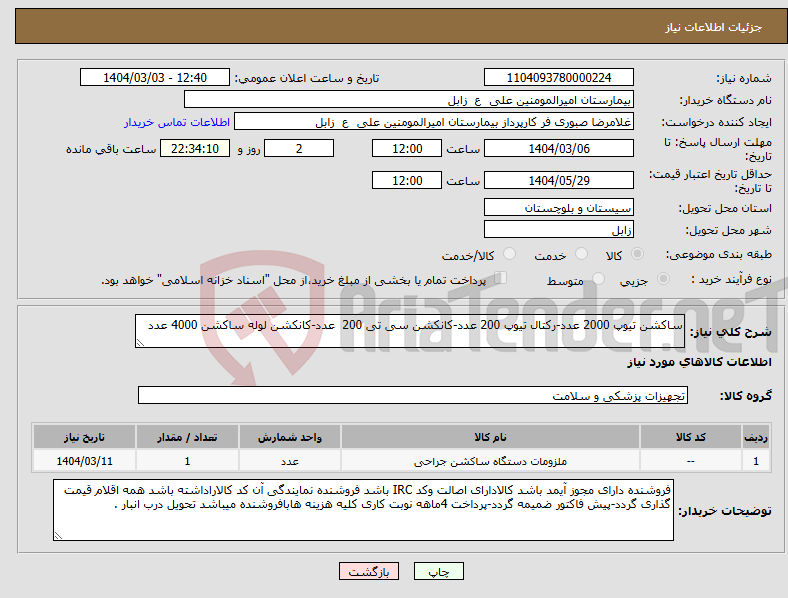This screenshot has width=788, height=598.
Task: Select the کالا radio button
Action: [637, 254]
